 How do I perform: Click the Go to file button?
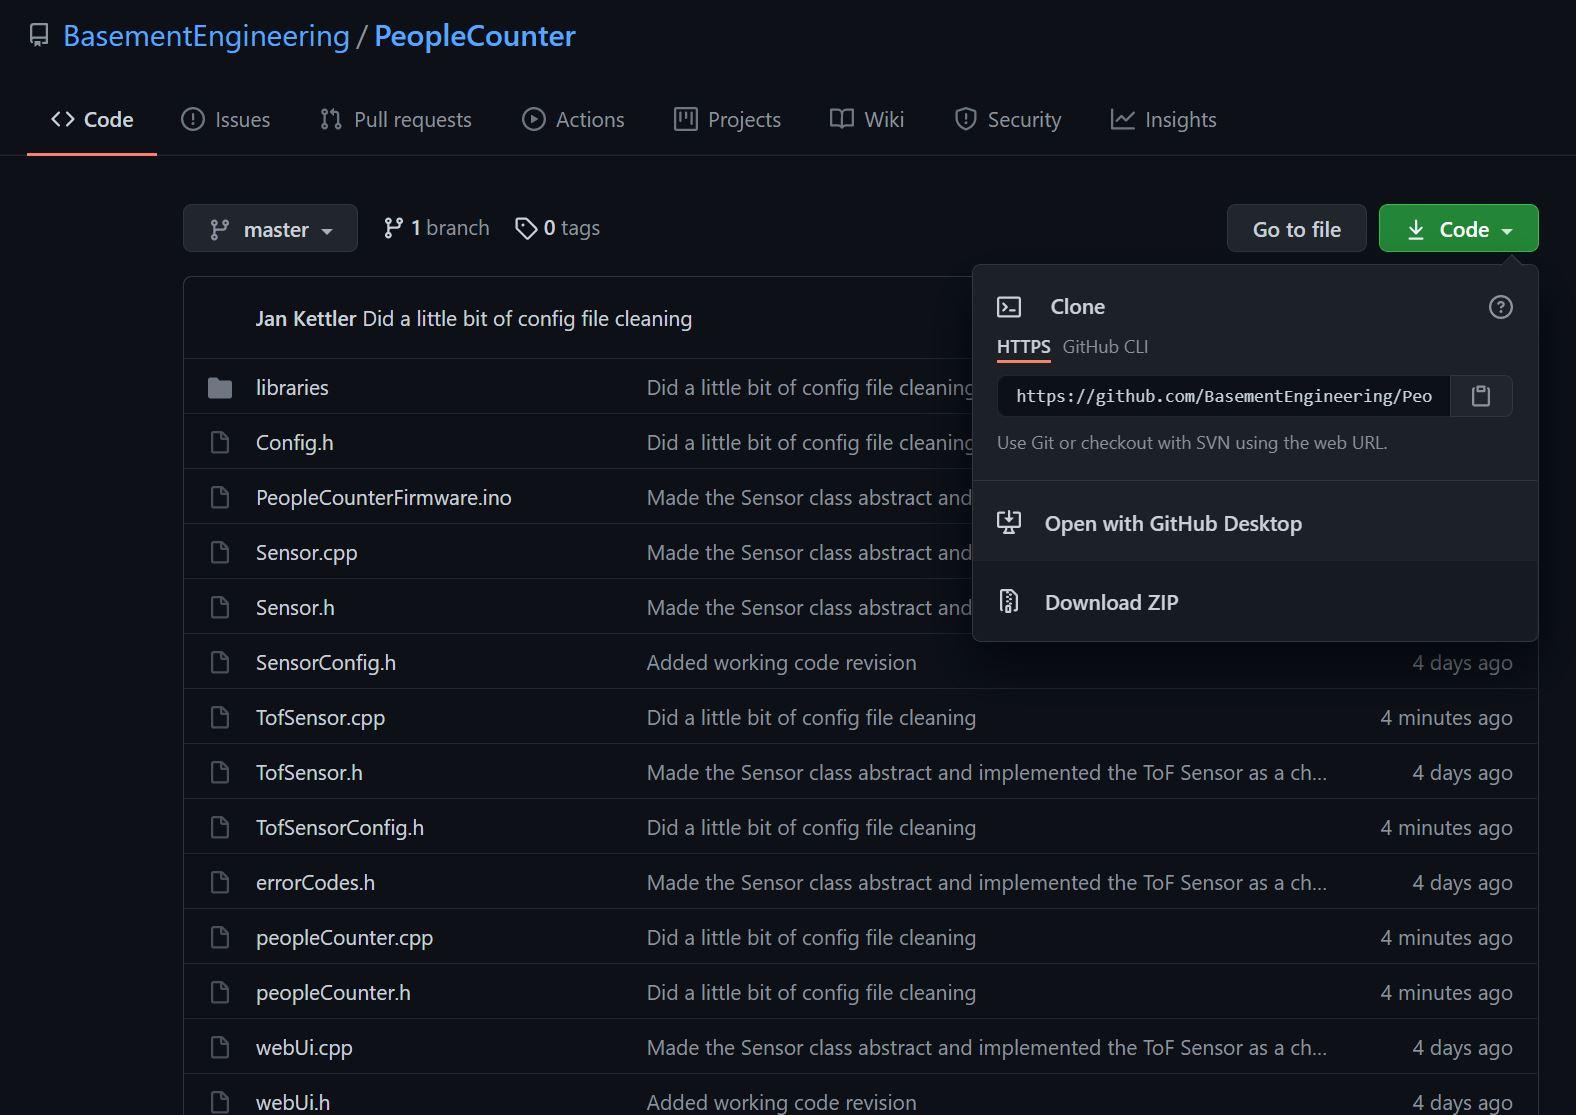pos(1296,229)
